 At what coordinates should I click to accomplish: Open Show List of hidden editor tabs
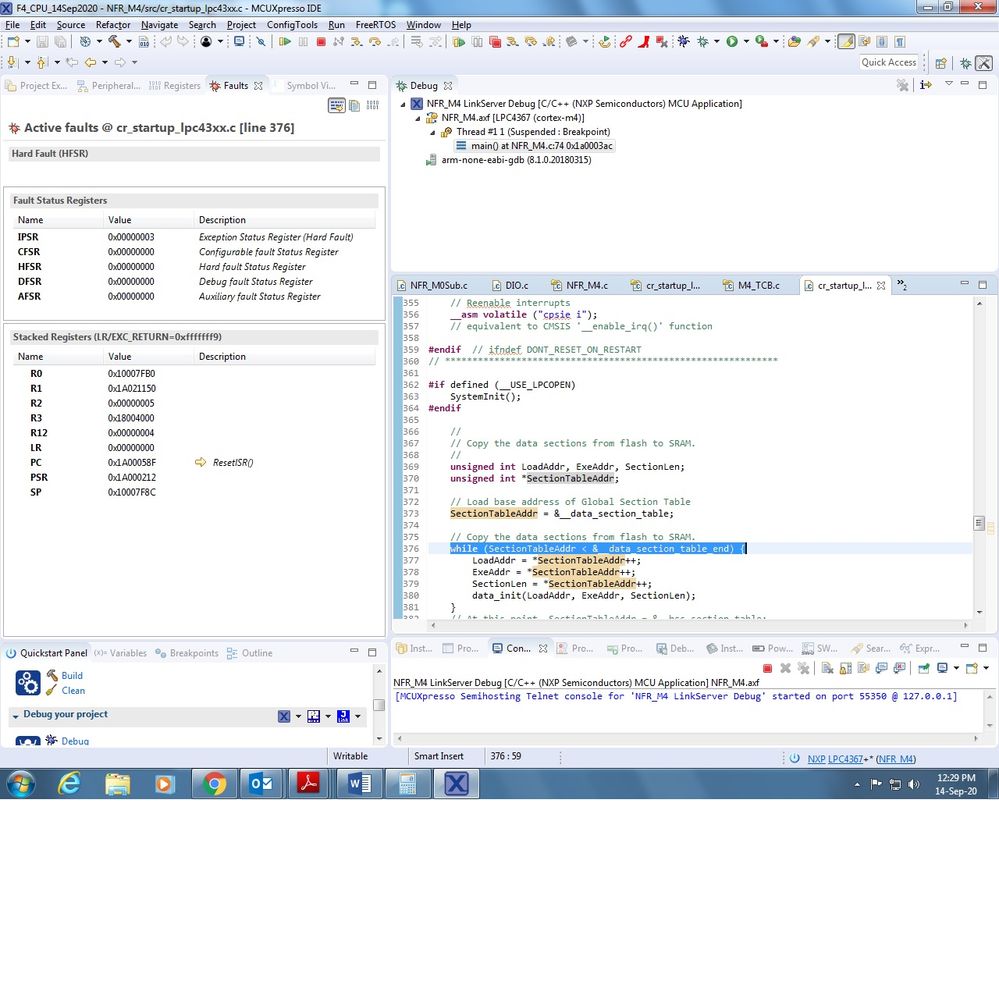(902, 285)
